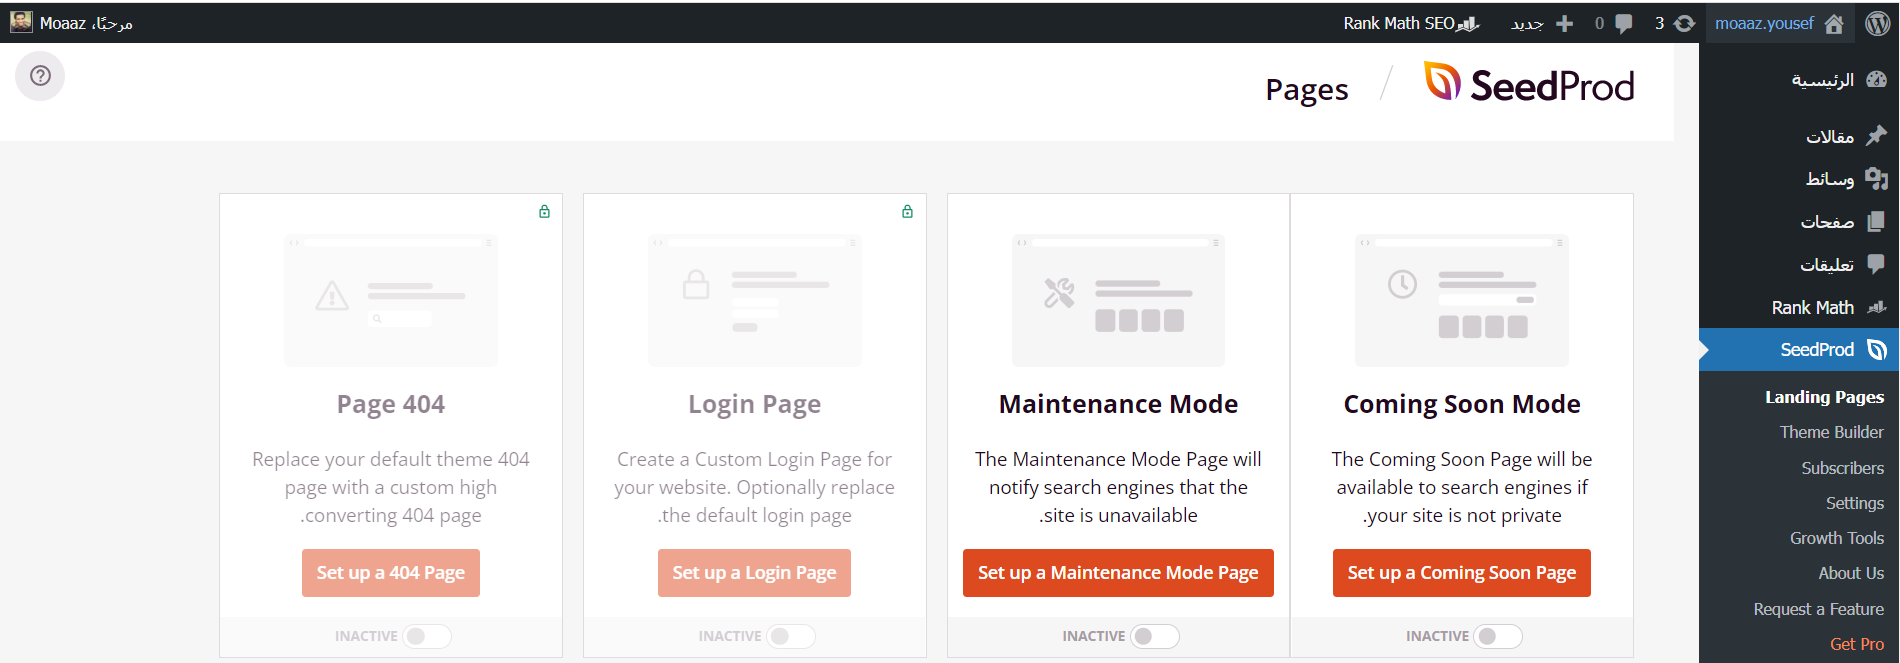Click the Moaaz user avatar
1900x663 pixels.
(21, 22)
